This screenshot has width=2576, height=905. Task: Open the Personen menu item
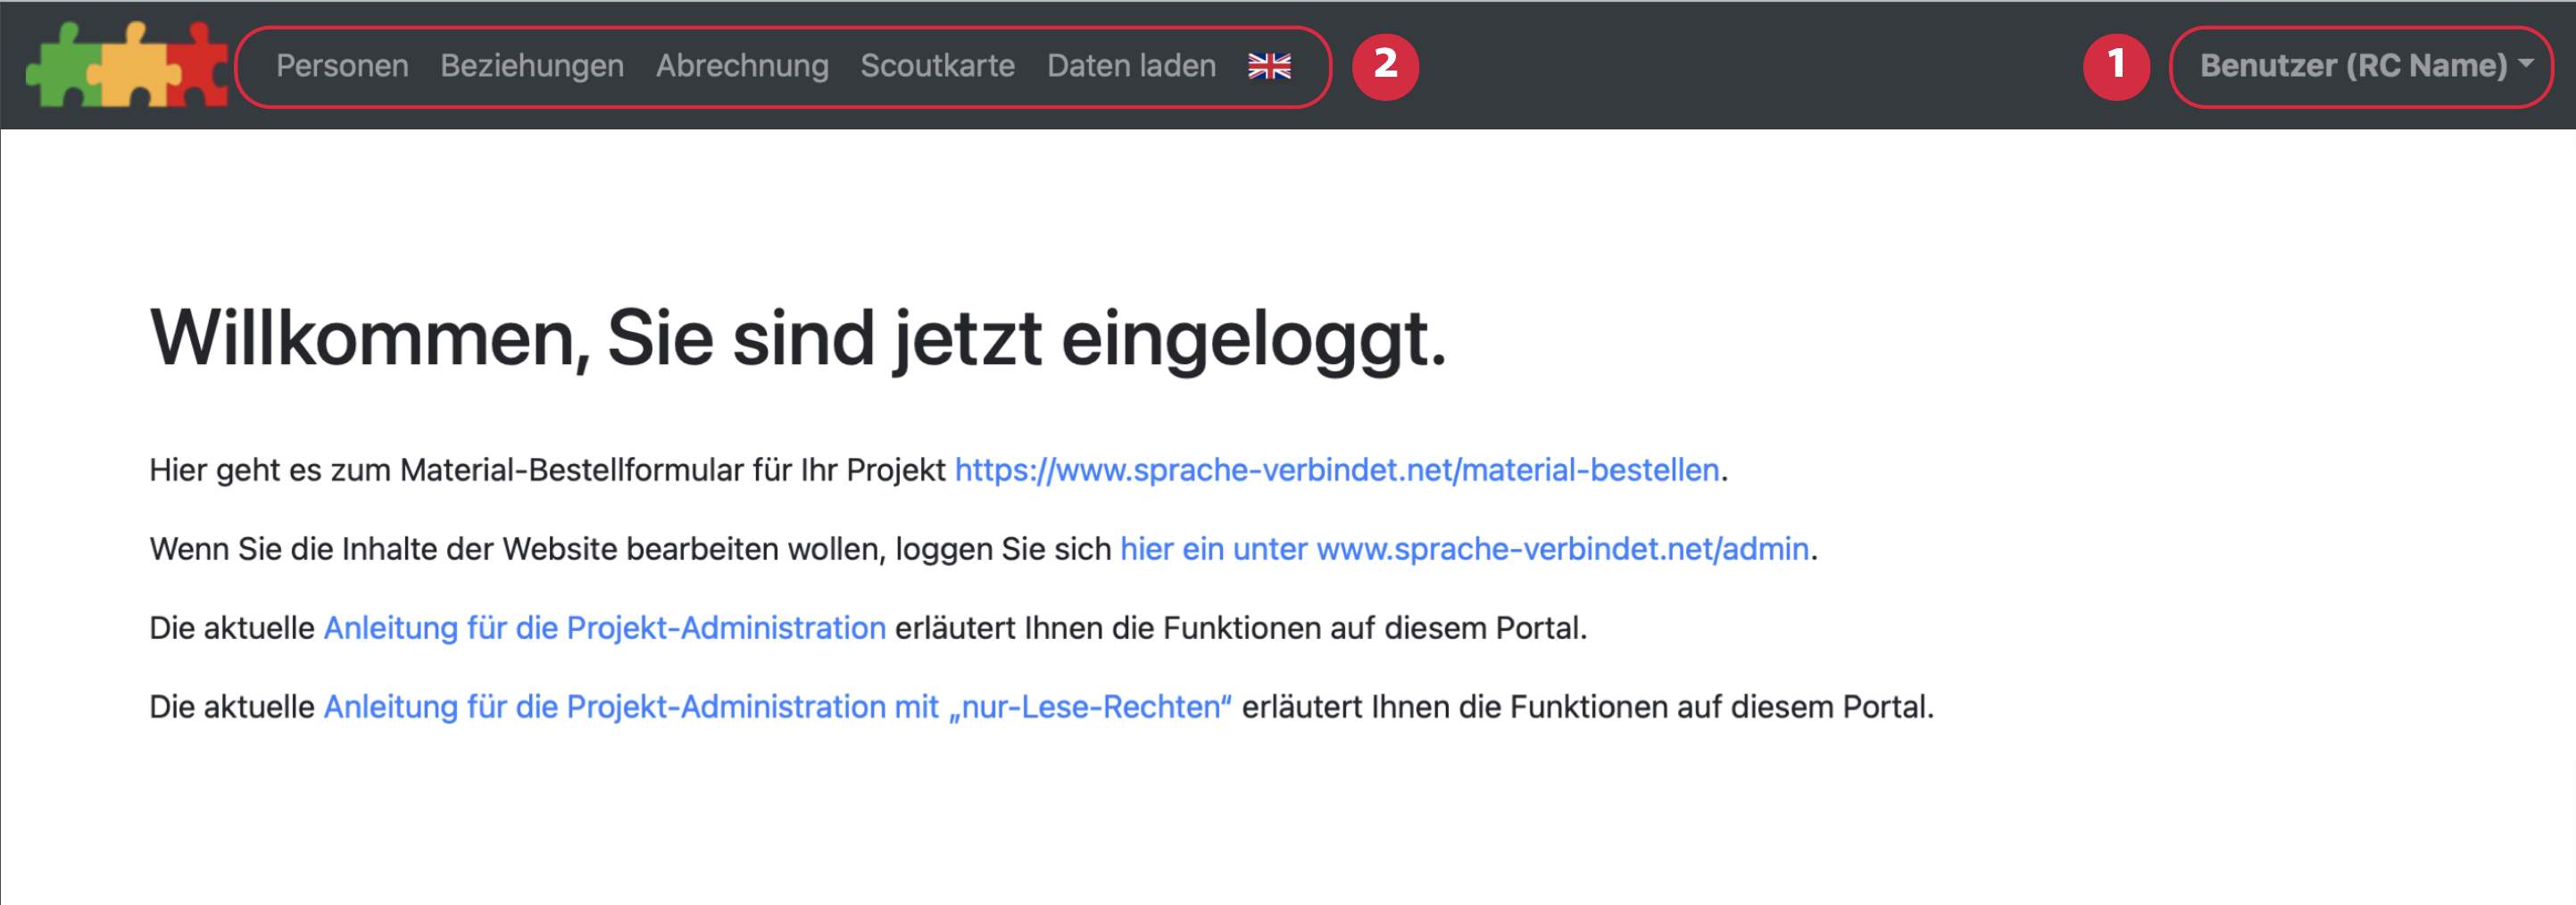click(342, 66)
